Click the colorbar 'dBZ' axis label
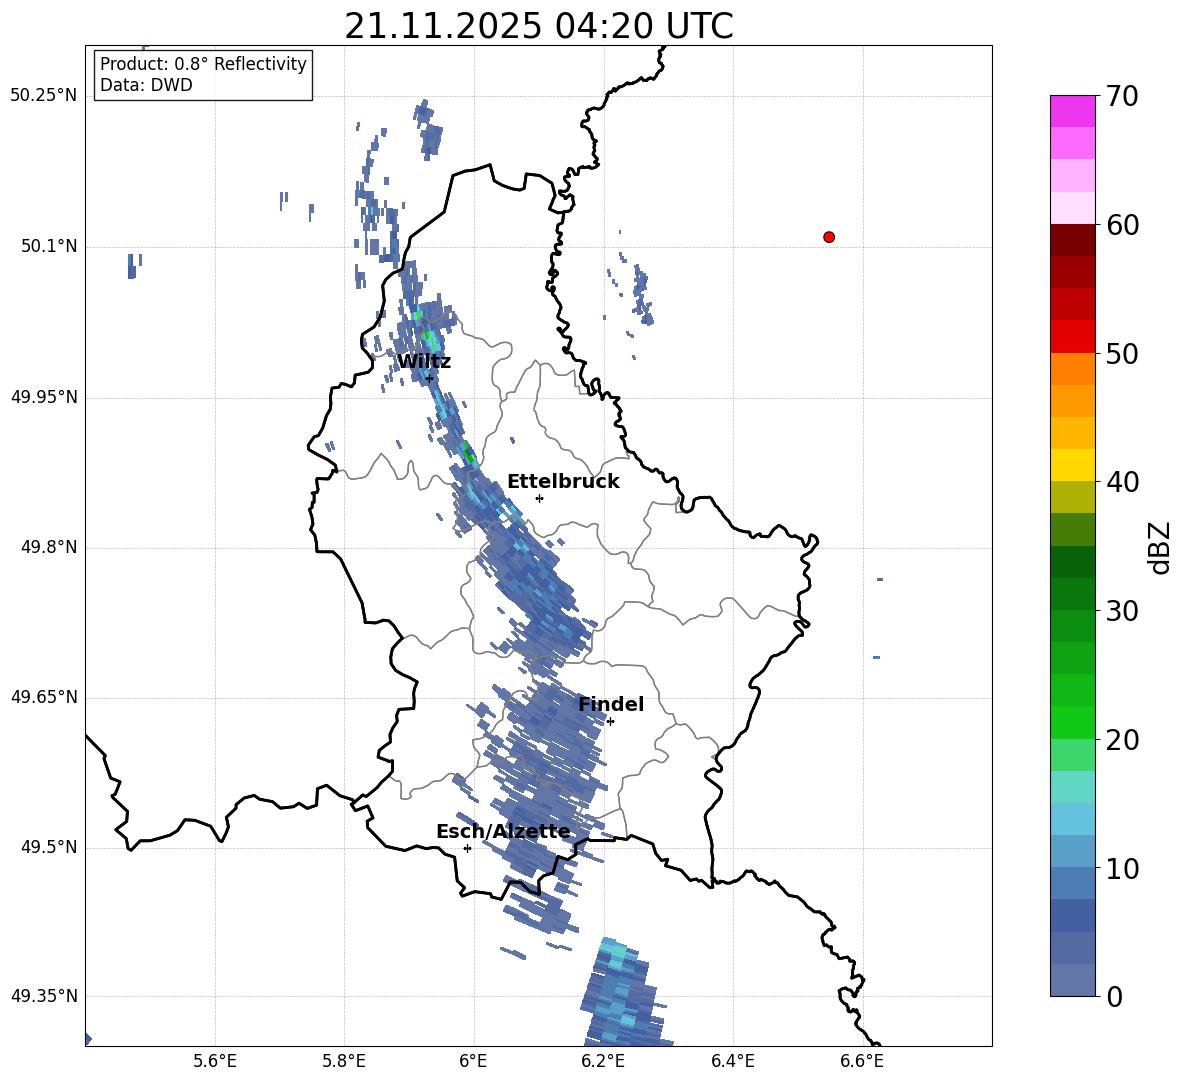This screenshot has width=1184, height=1081. coord(1161,547)
